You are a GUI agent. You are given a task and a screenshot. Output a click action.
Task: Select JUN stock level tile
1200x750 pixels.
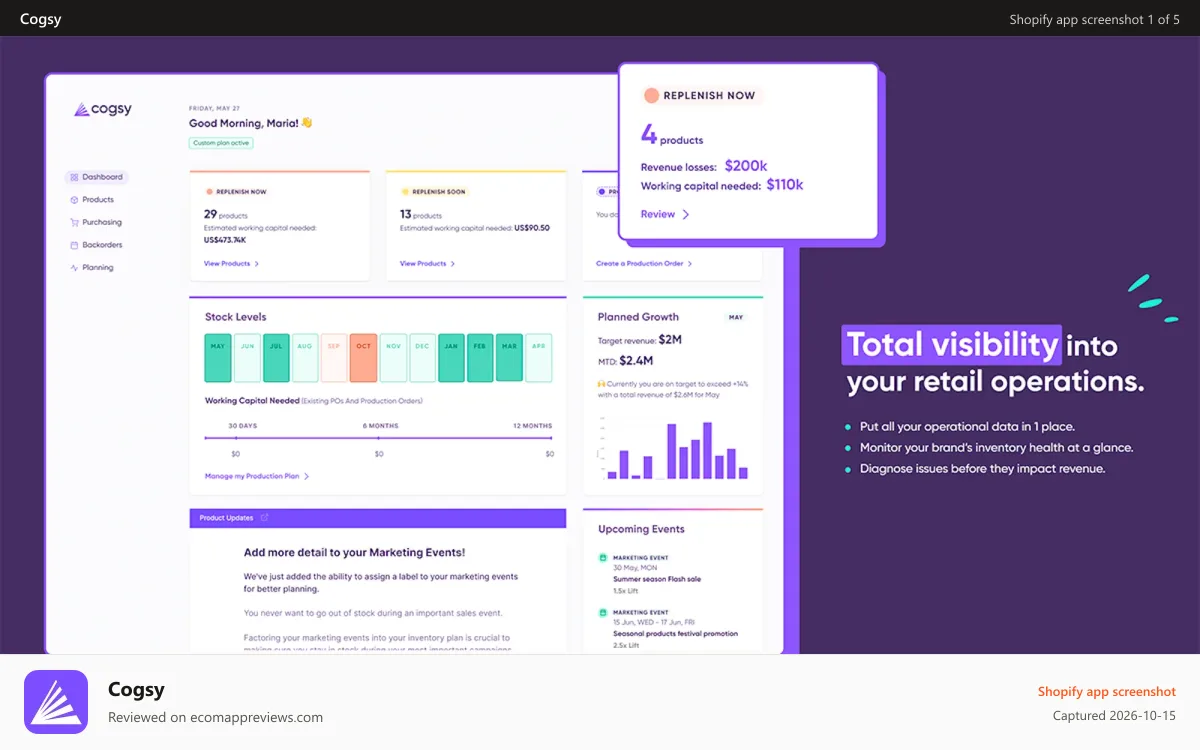[x=247, y=358]
